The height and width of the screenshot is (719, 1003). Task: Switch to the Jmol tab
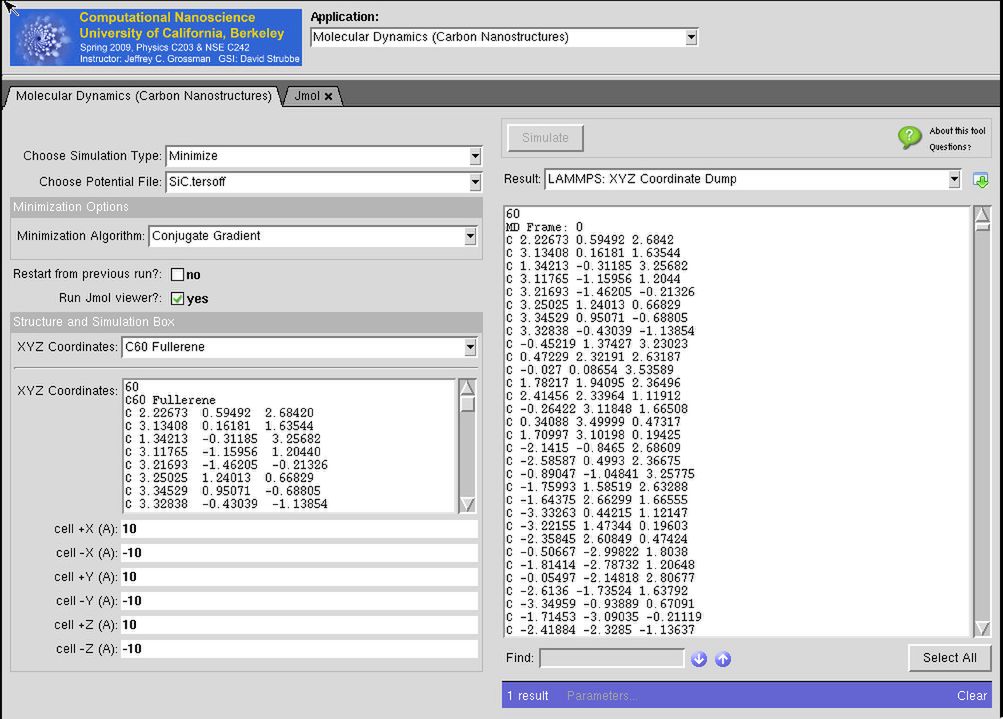313,96
